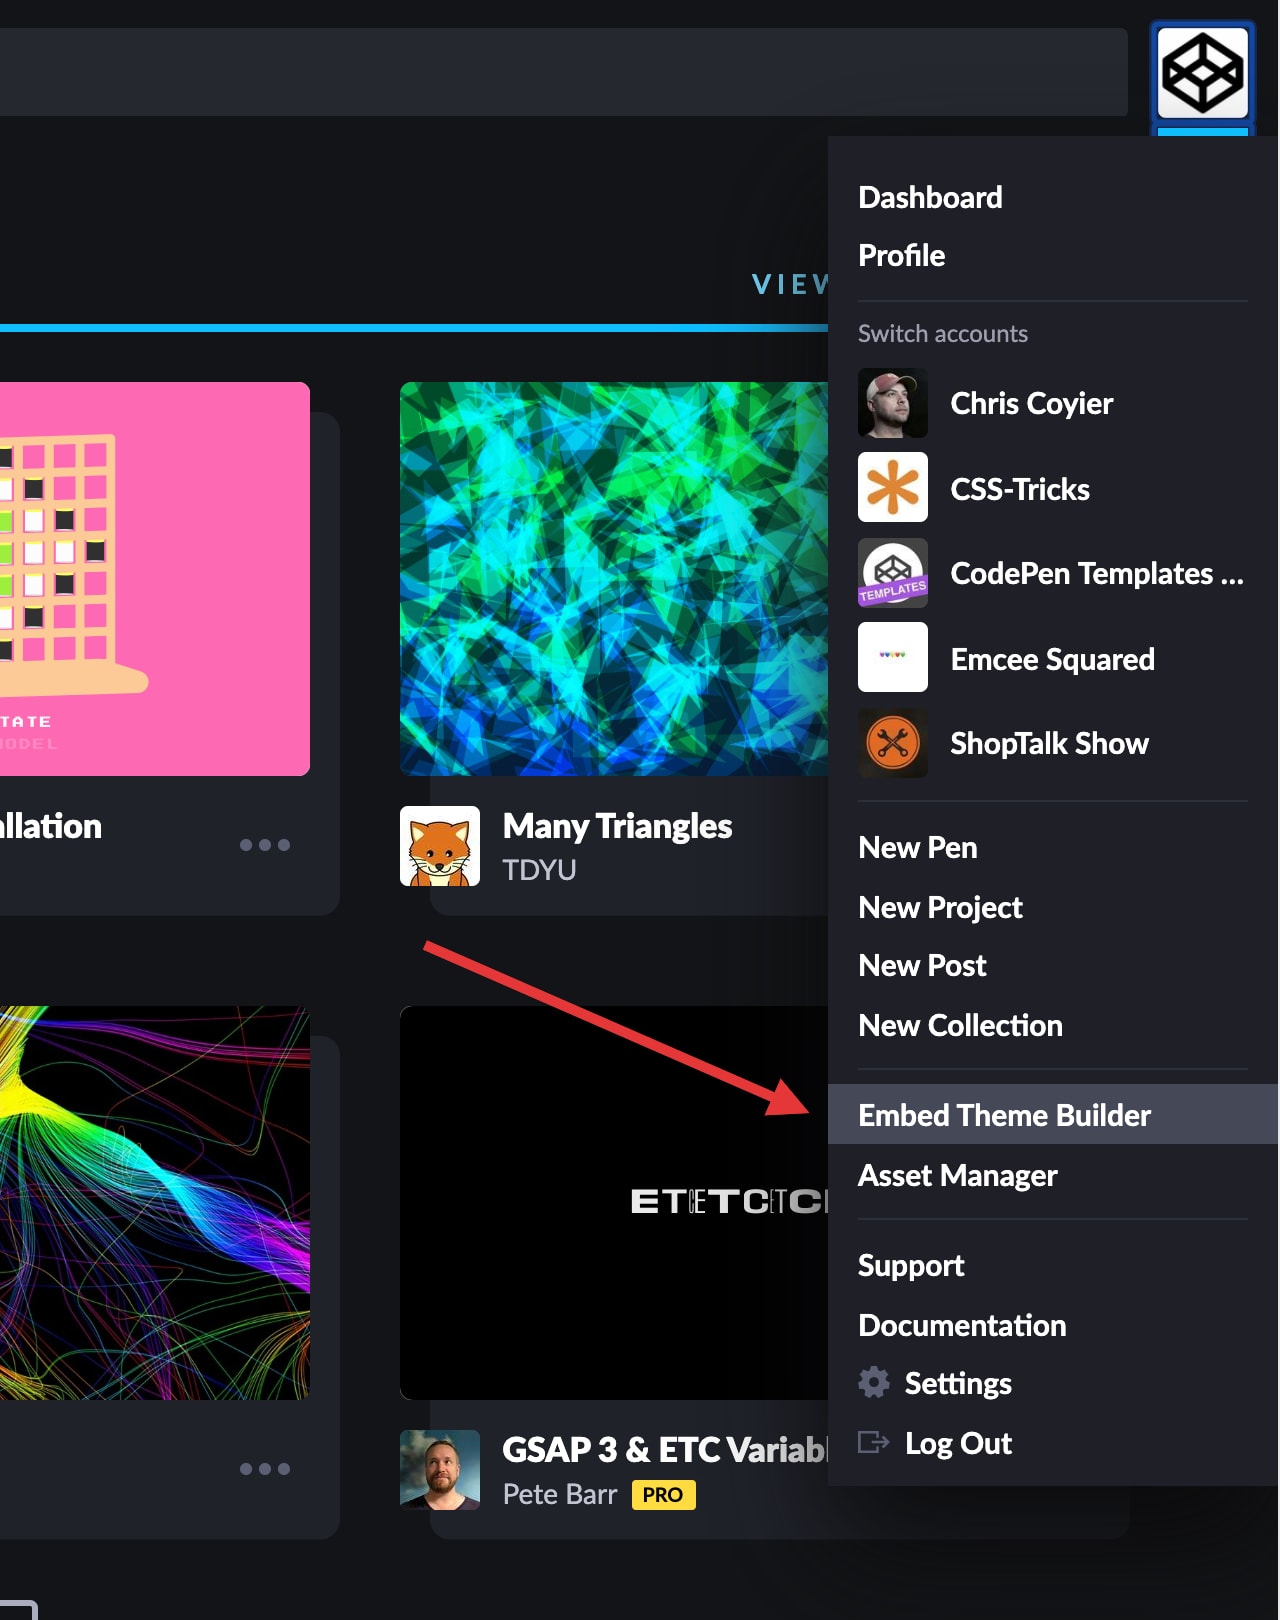This screenshot has width=1280, height=1620.
Task: Create a New Pen
Action: (917, 847)
